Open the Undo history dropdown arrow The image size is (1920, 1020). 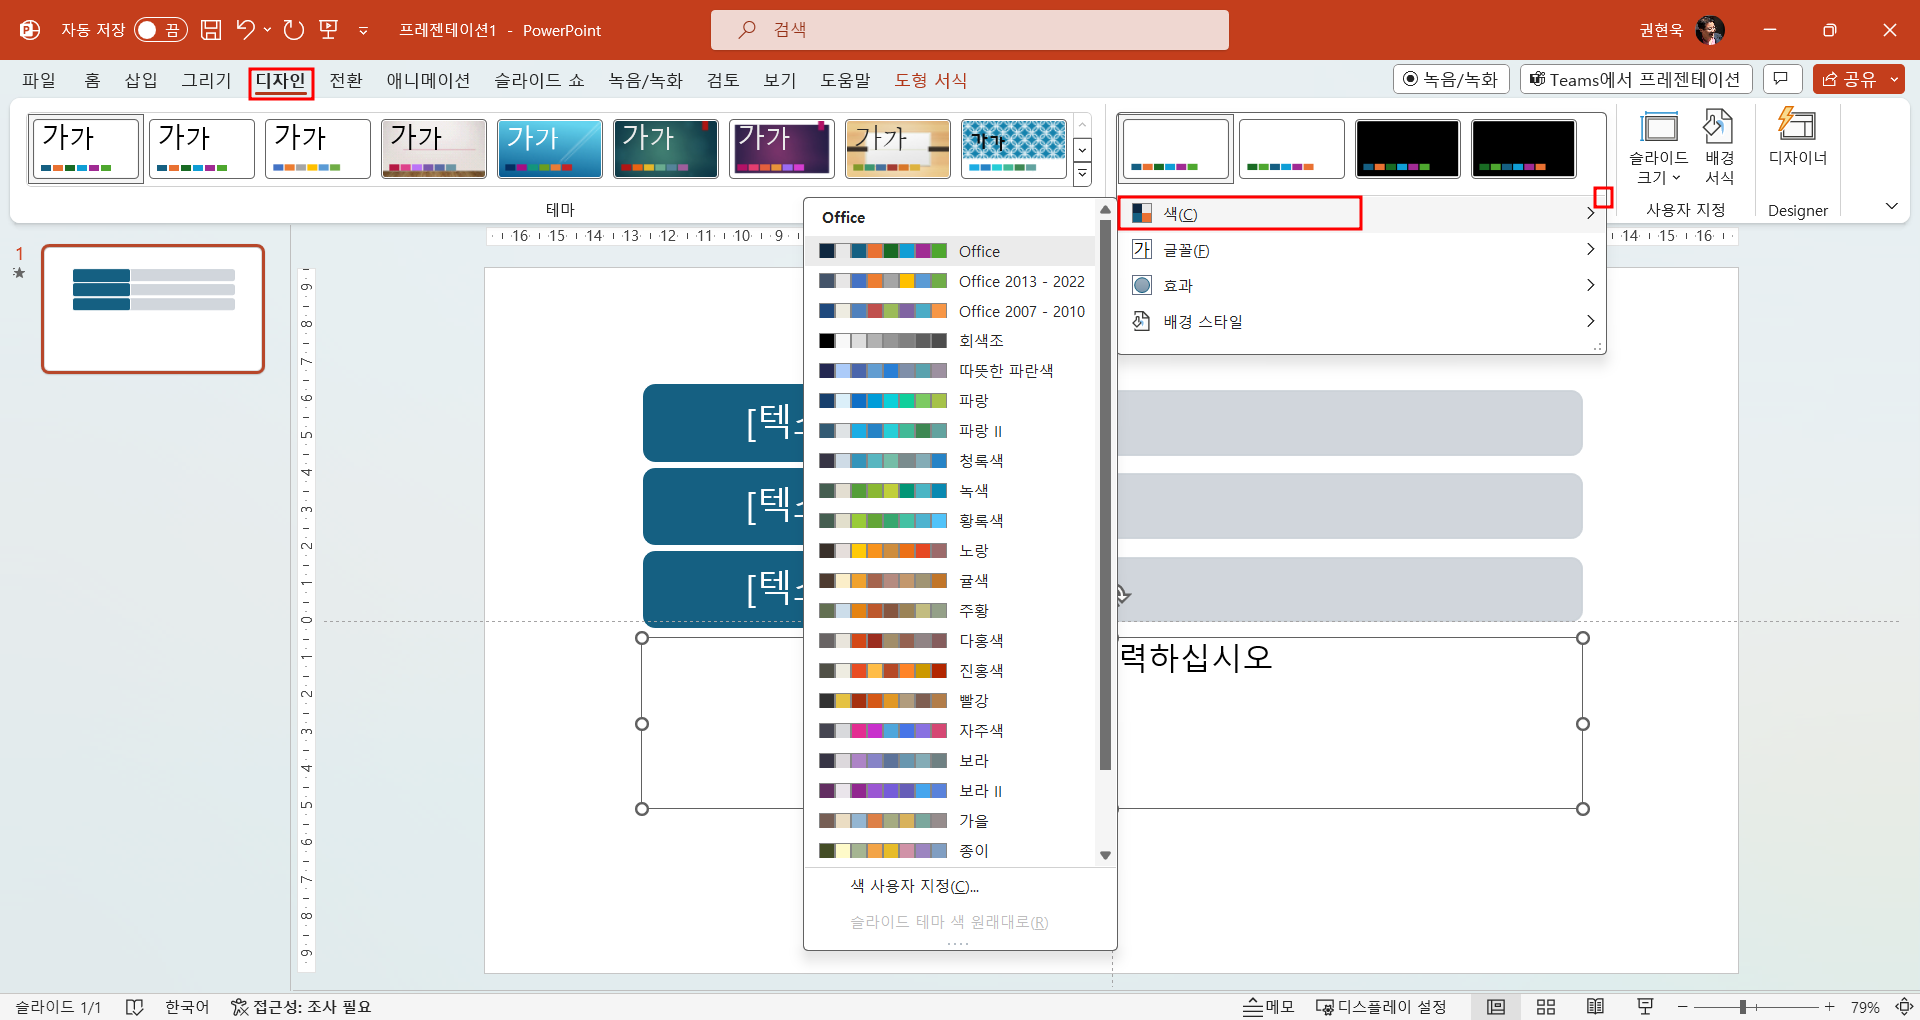(x=267, y=30)
